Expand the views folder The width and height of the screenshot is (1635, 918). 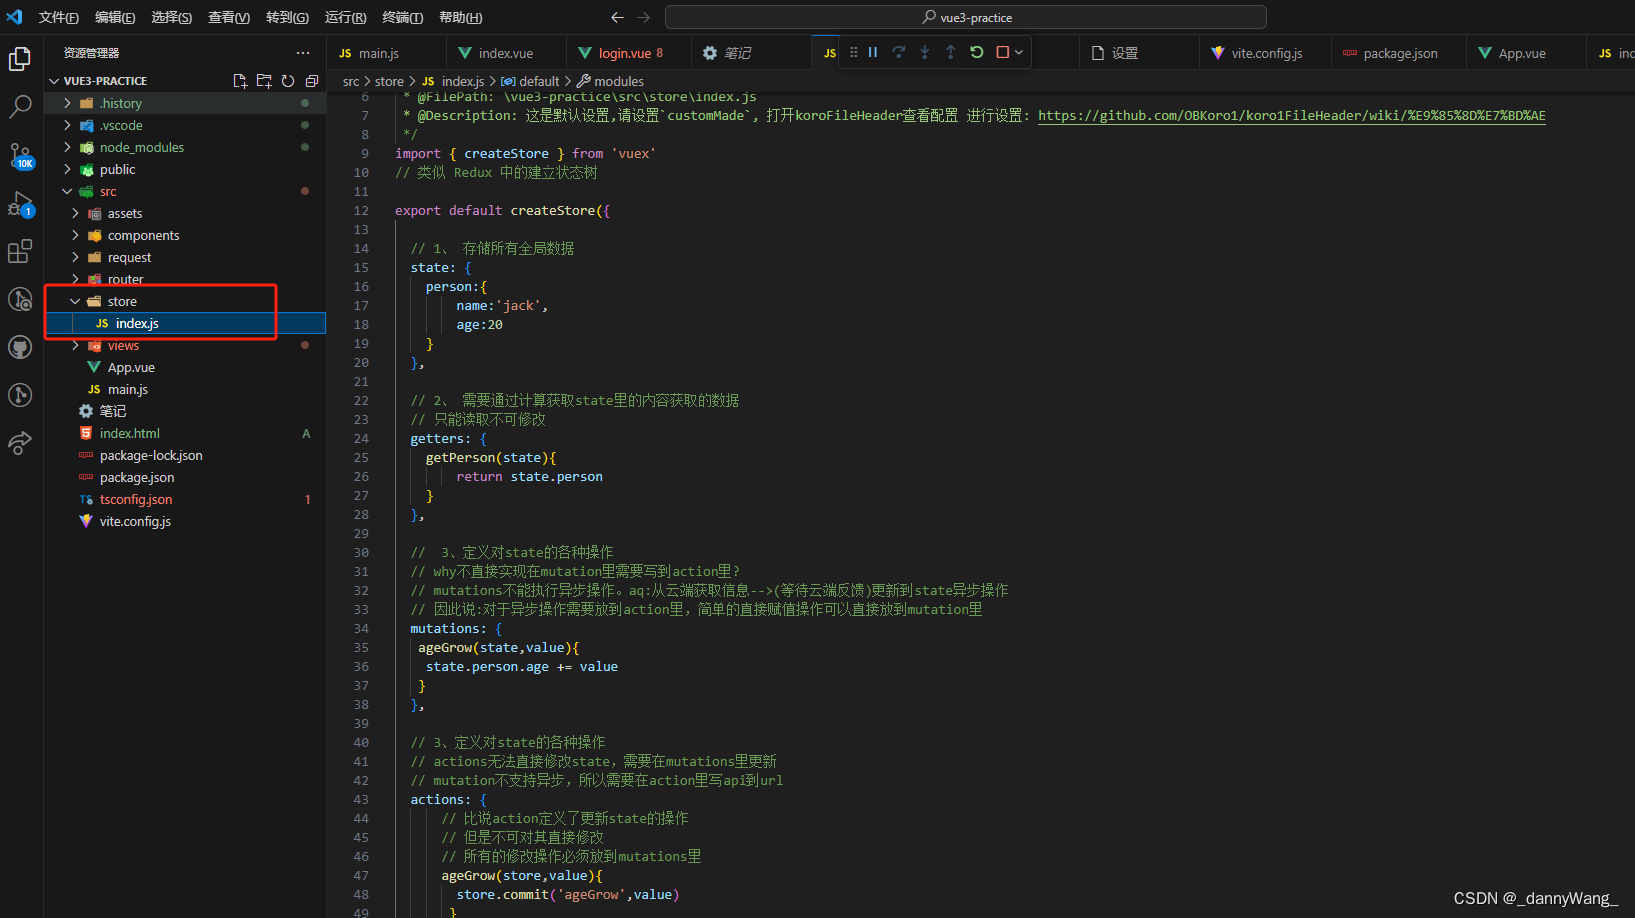[x=185, y=345]
